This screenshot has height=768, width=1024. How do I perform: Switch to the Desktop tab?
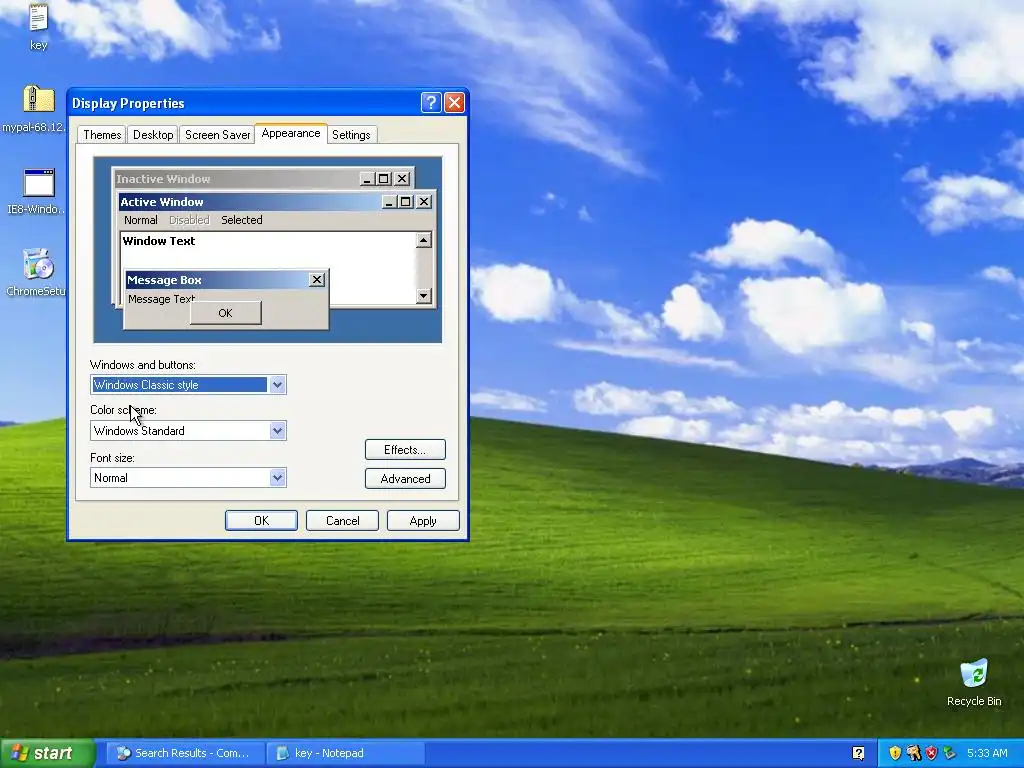click(x=153, y=135)
